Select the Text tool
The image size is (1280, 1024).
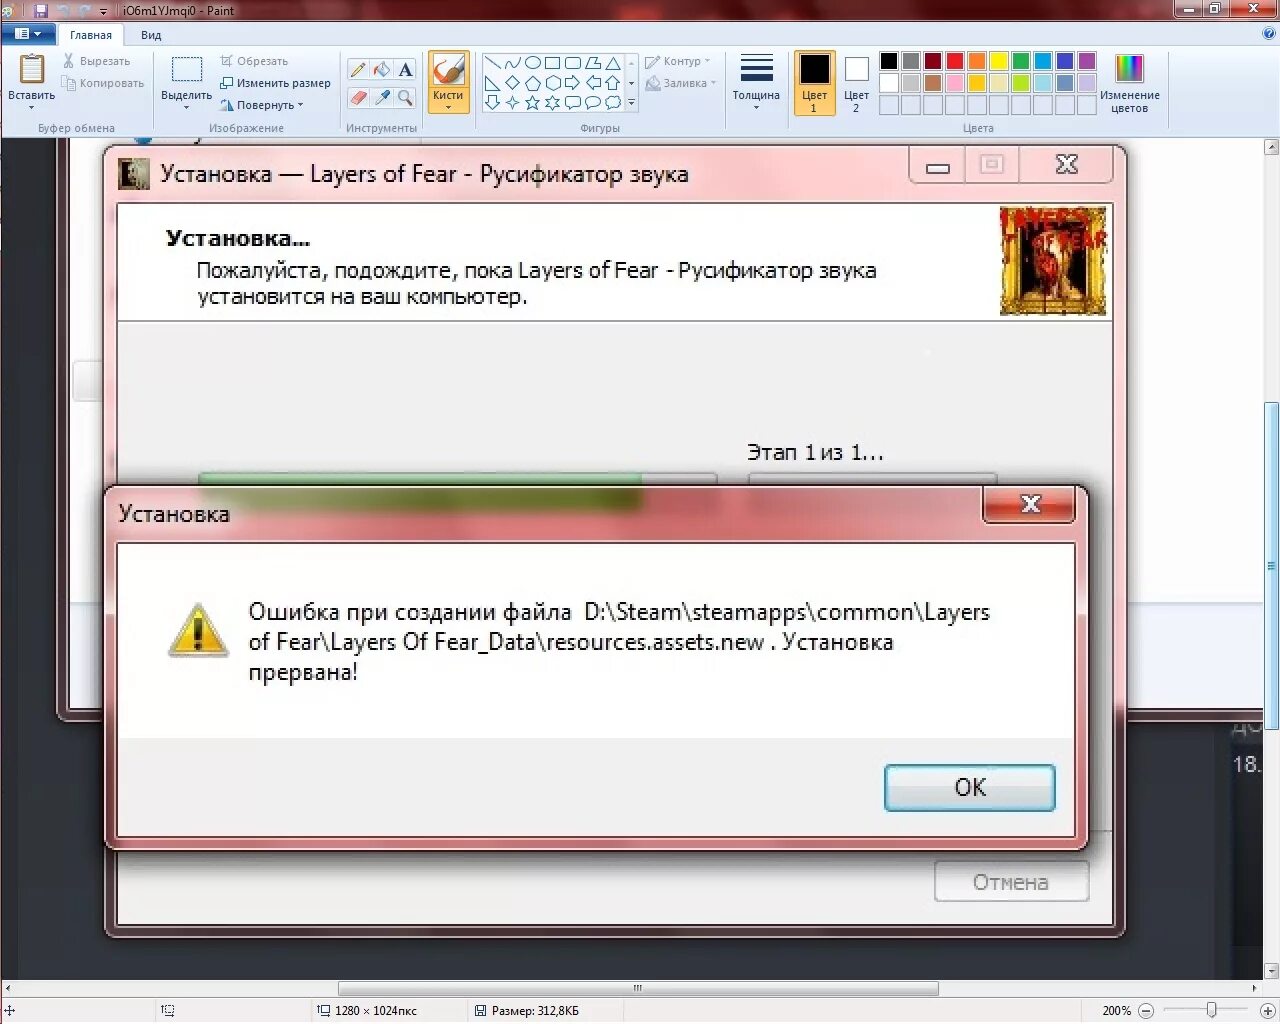(x=405, y=70)
